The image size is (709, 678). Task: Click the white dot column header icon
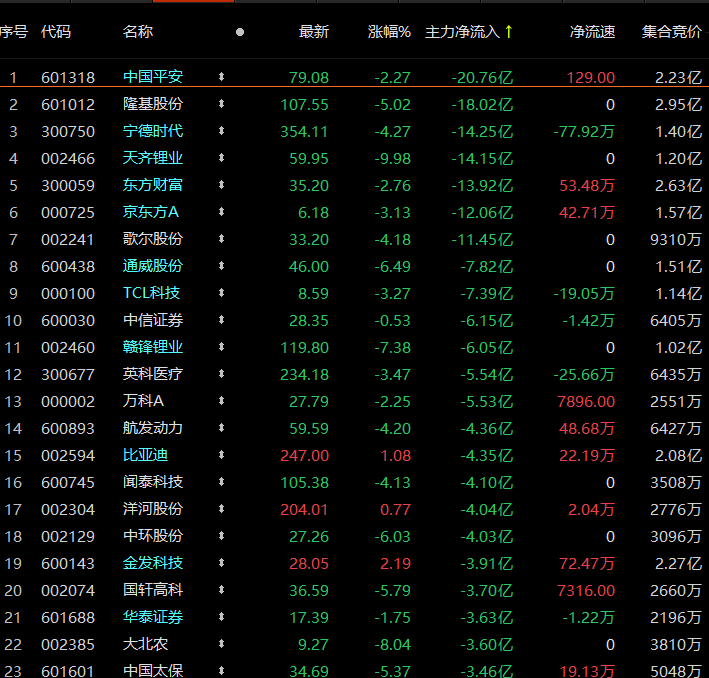[x=240, y=32]
